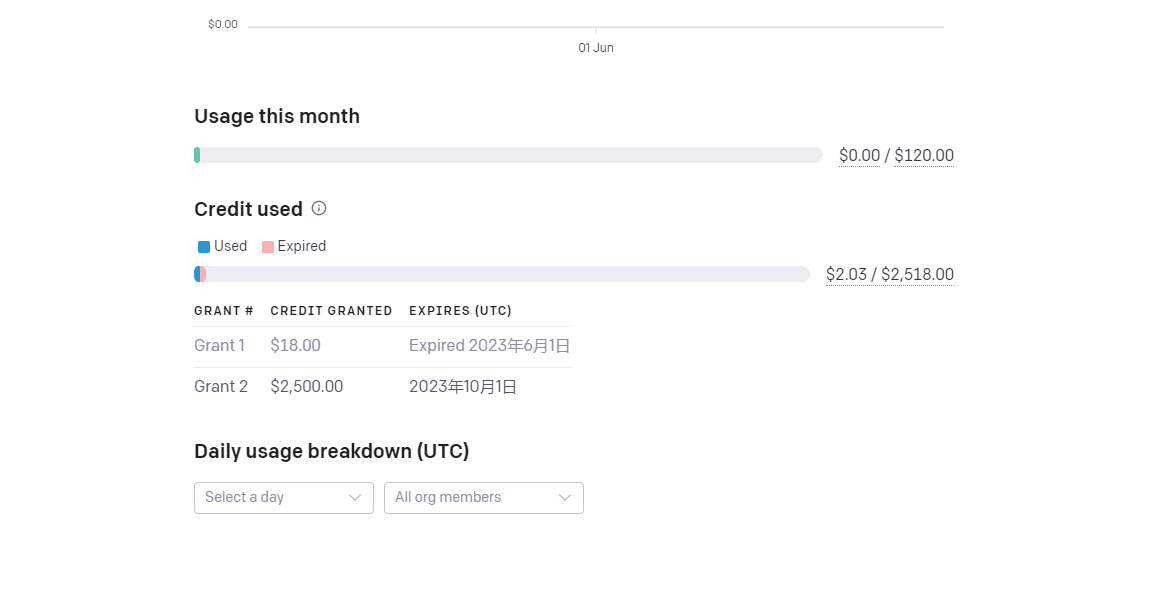This screenshot has width=1153, height=591.
Task: Click the CREDIT GRANTED column header
Action: coord(331,311)
